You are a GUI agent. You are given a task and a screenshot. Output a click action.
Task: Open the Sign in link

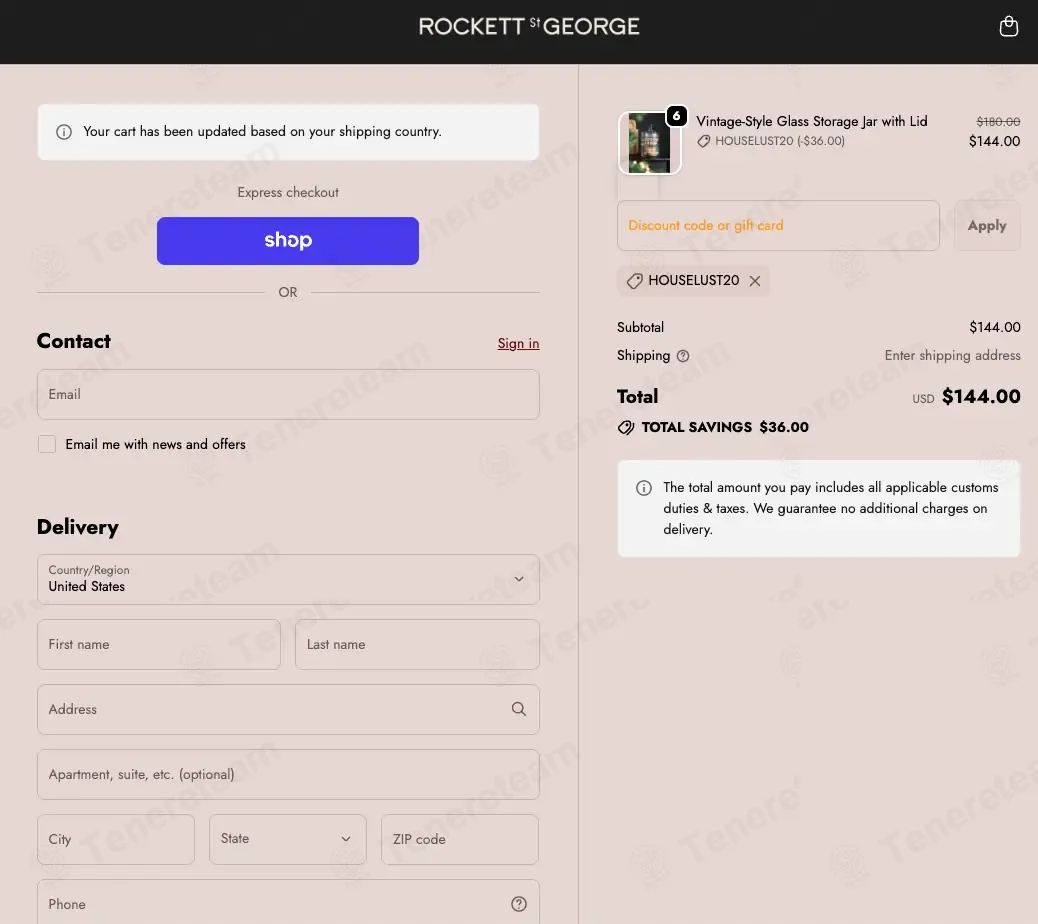(518, 343)
